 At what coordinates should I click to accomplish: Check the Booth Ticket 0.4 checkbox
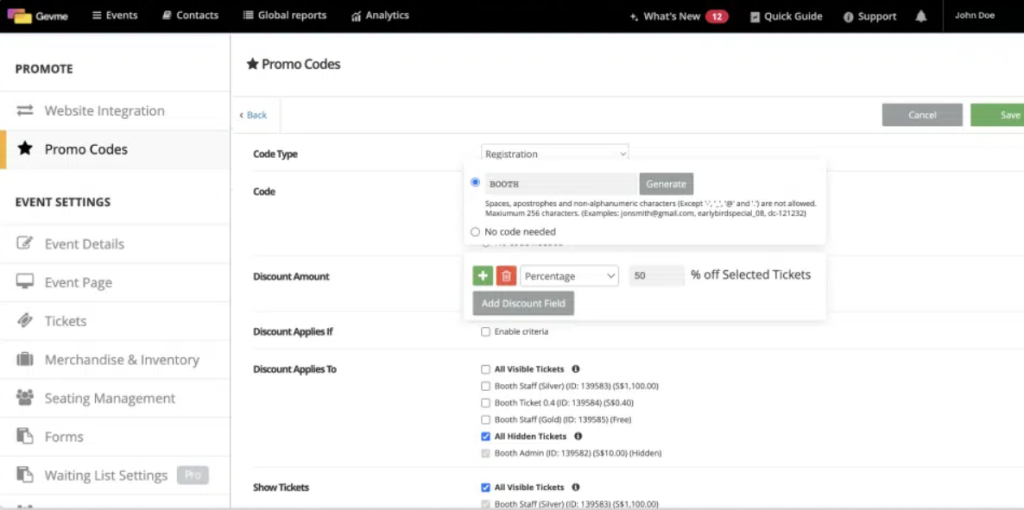coord(485,403)
